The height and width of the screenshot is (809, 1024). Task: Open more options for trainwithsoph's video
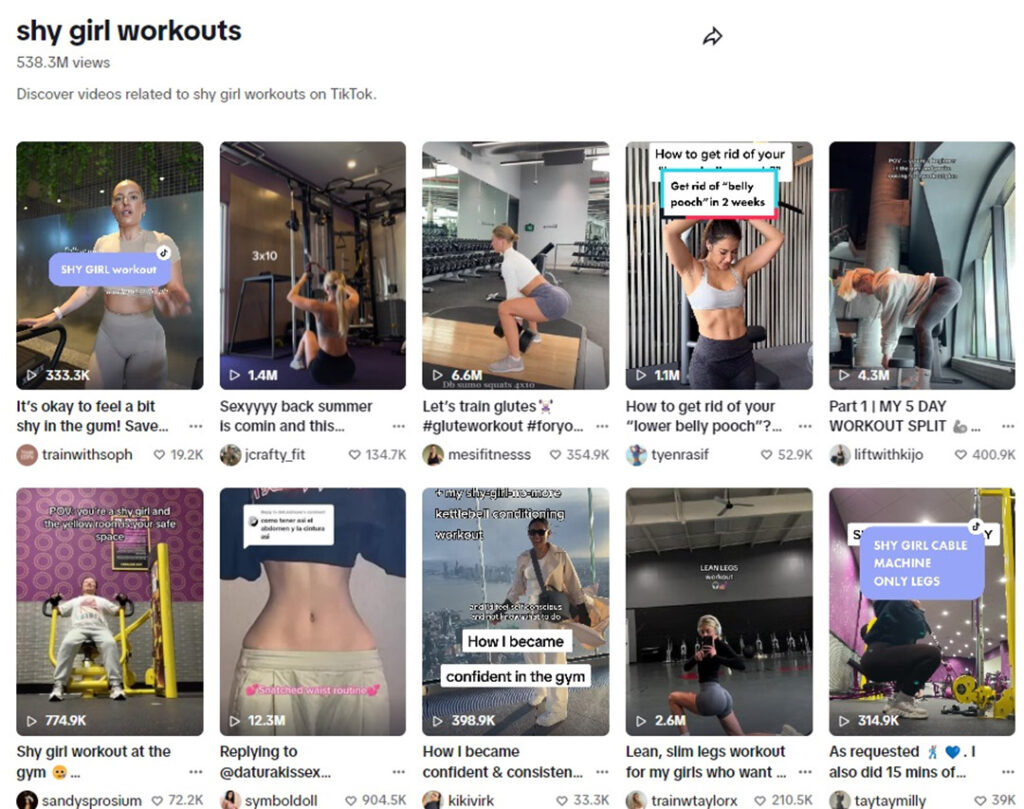pos(195,426)
